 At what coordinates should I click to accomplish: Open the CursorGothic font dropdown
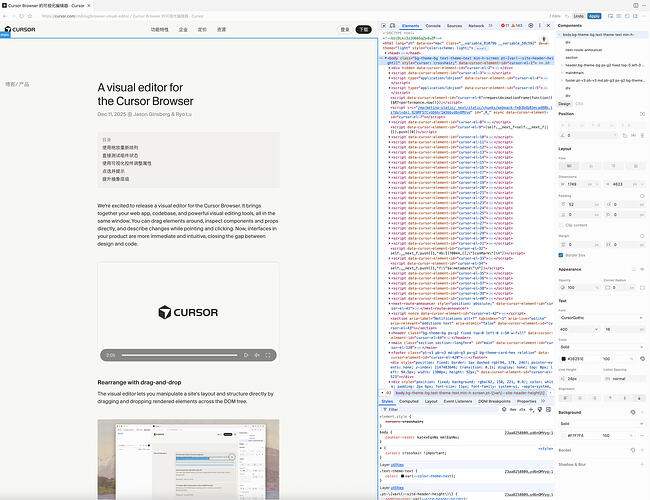point(602,318)
